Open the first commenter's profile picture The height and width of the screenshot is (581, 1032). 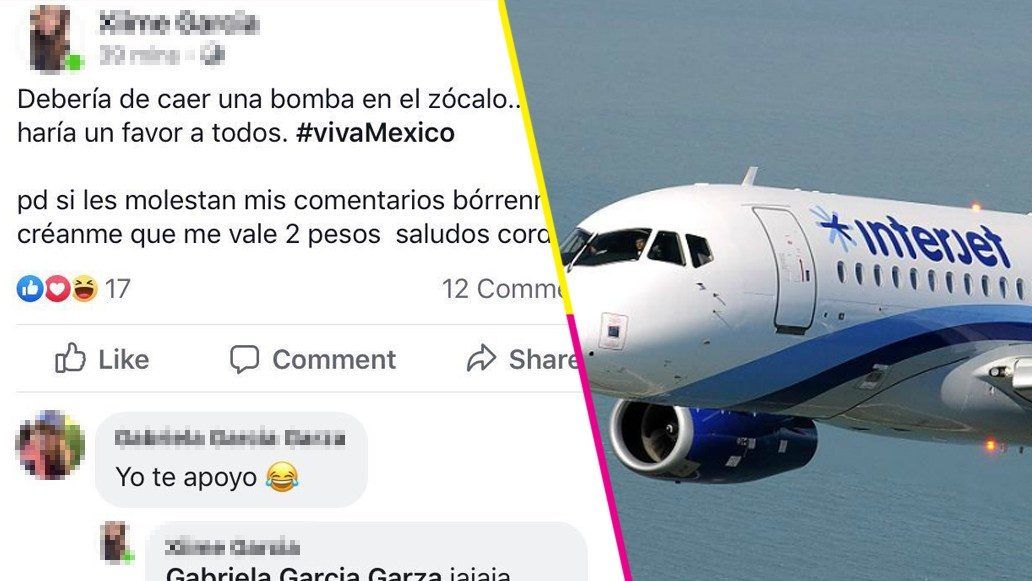[51, 445]
